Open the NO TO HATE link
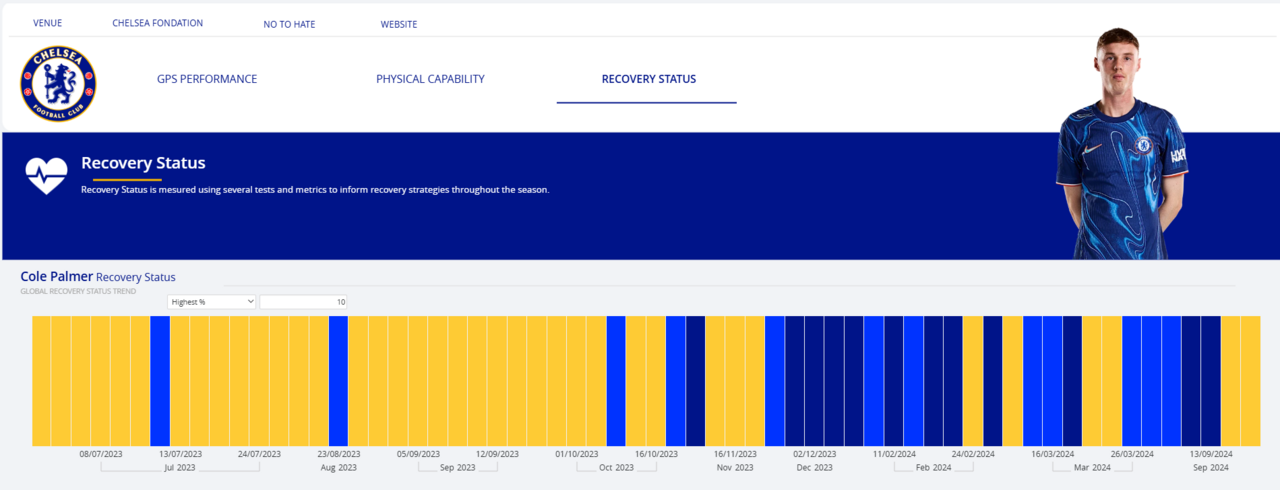This screenshot has height=490, width=1280. click(289, 24)
